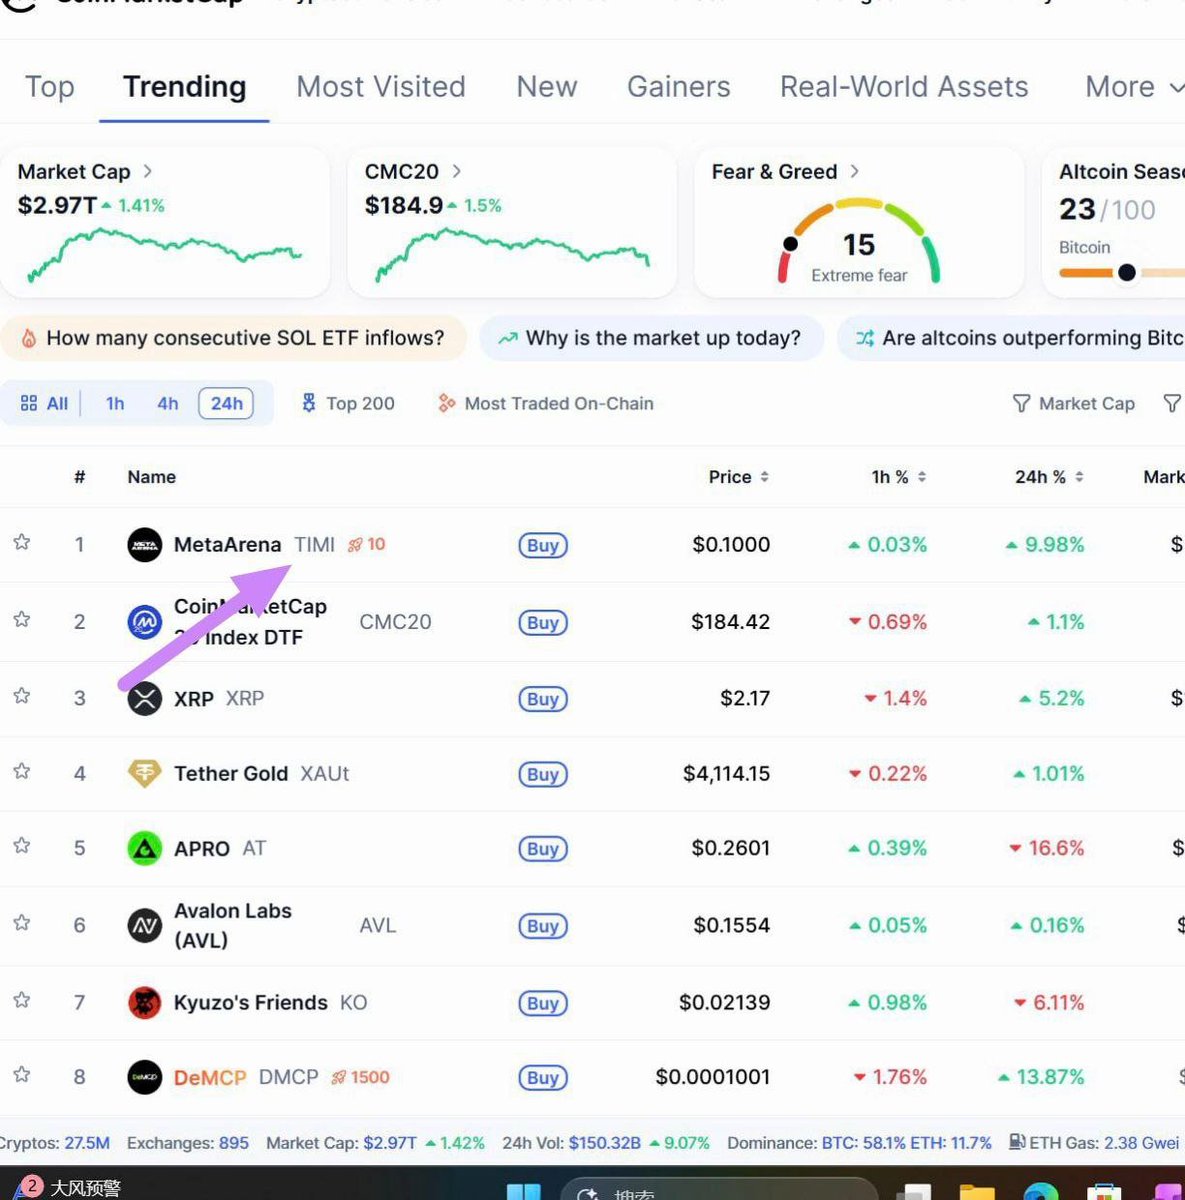This screenshot has width=1185, height=1200.
Task: Open the 大风预警 weather widget
Action: pyautogui.click(x=68, y=1187)
